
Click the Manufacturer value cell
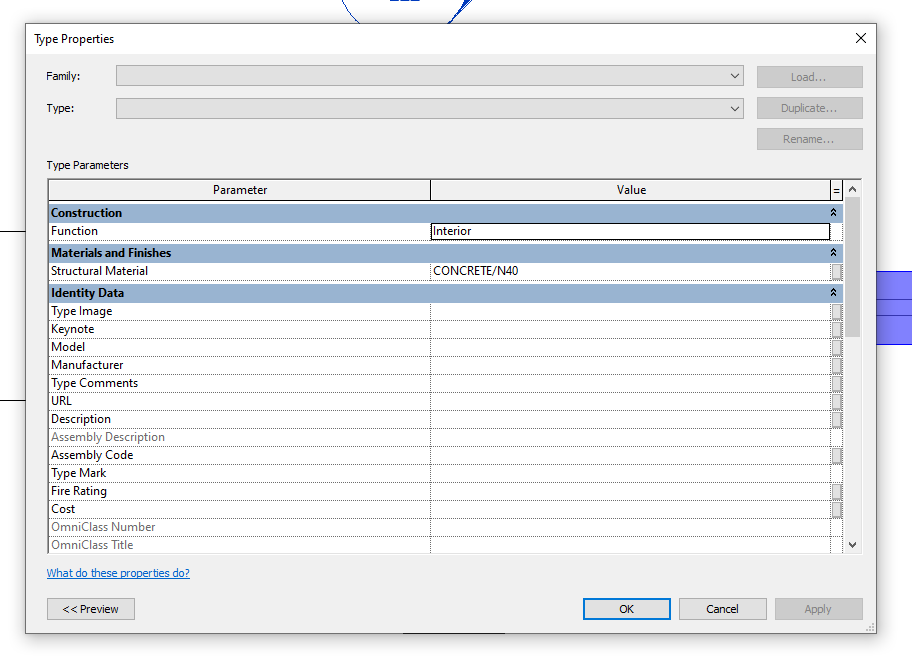point(630,365)
